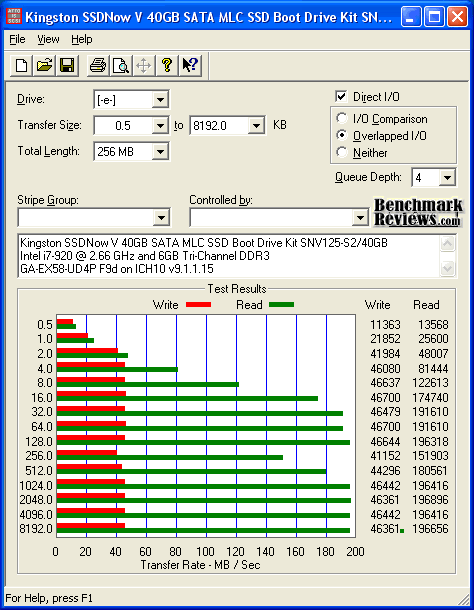Click the description box scroll up arrow
This screenshot has height=610, width=474.
[448, 244]
